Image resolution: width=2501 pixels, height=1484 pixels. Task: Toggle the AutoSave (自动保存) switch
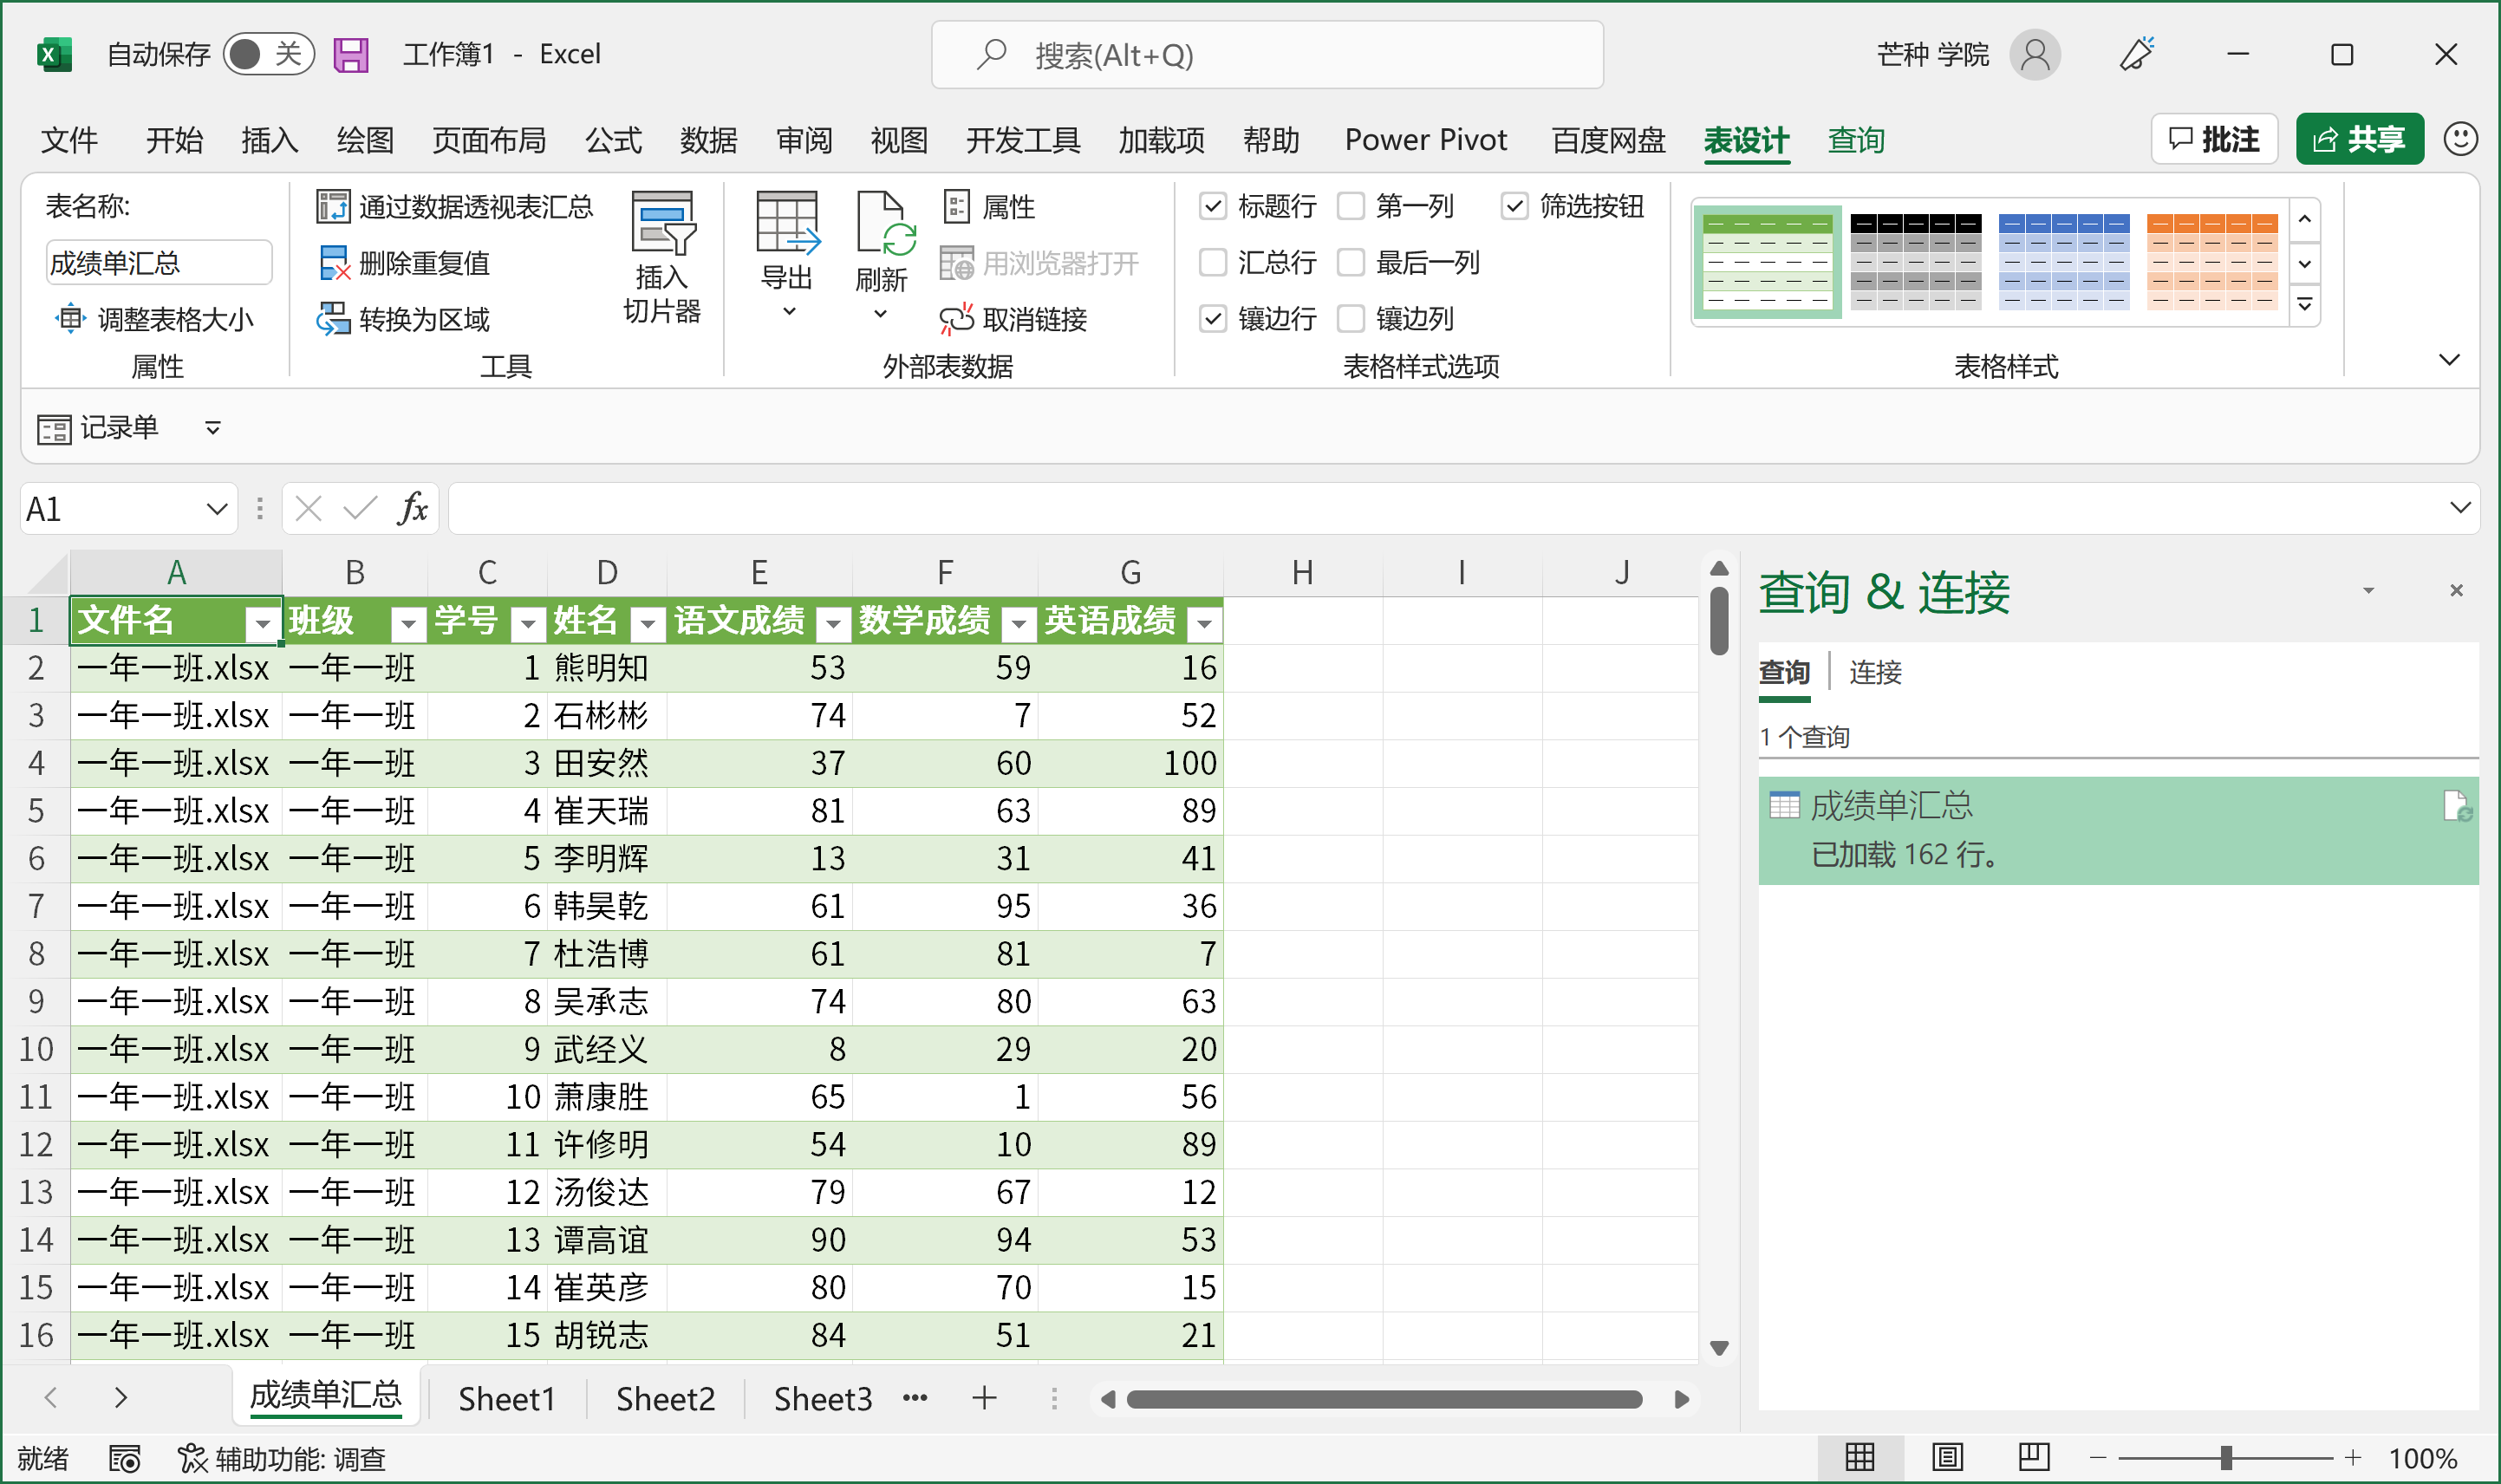(268, 54)
